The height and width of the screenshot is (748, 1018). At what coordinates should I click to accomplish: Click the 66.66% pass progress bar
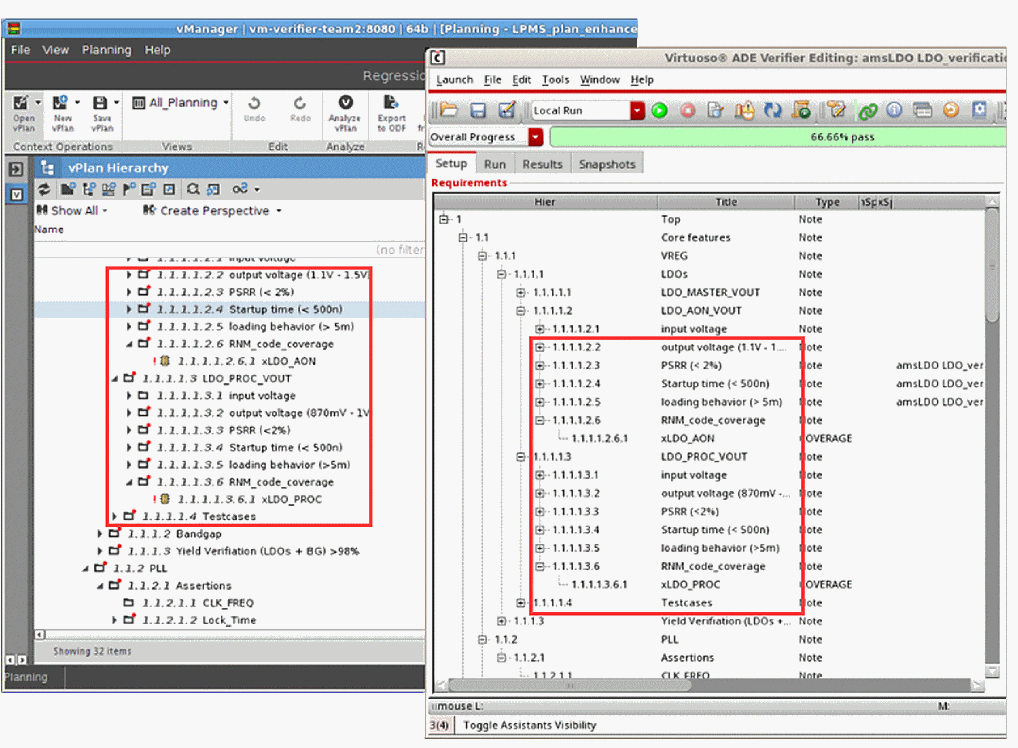click(780, 137)
